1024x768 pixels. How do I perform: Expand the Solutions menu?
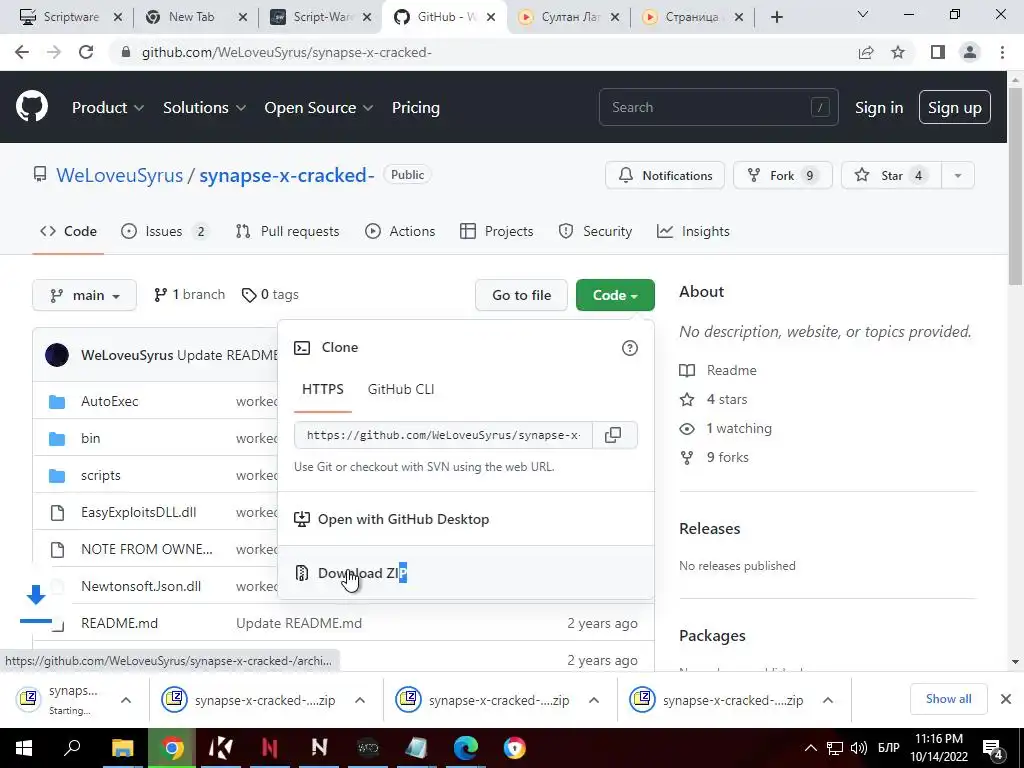point(204,108)
